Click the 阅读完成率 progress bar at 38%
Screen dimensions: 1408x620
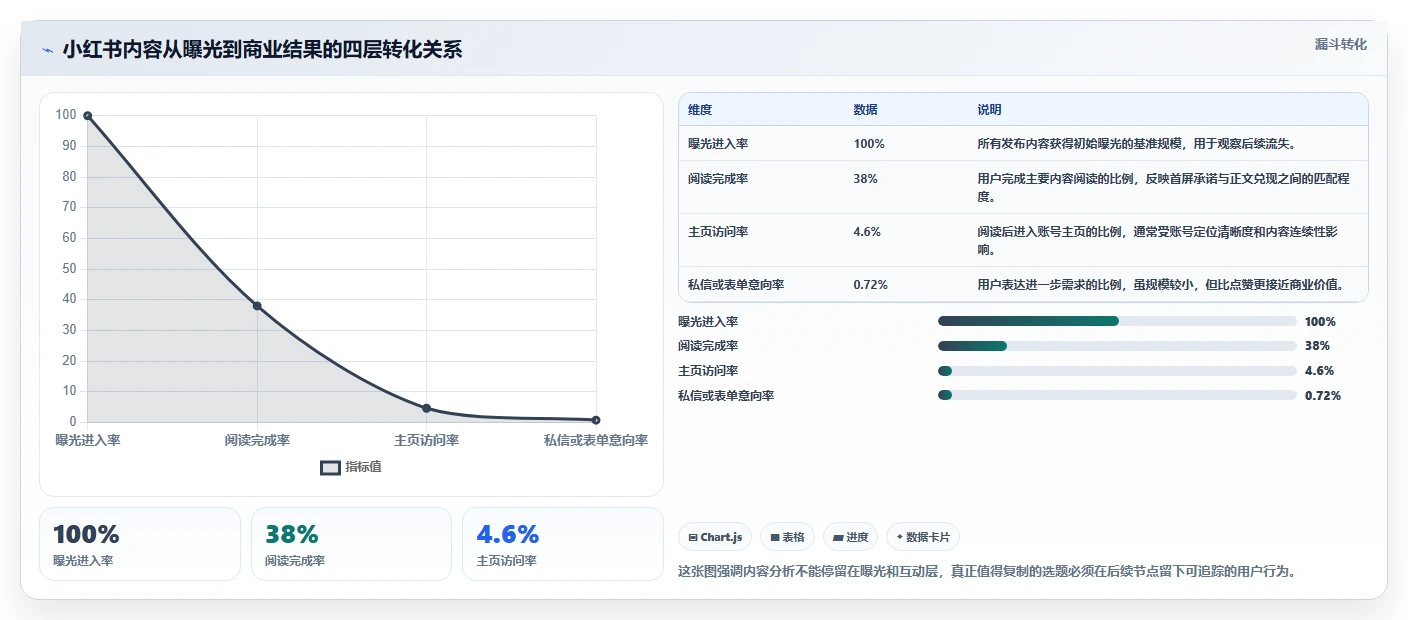[x=1117, y=346]
